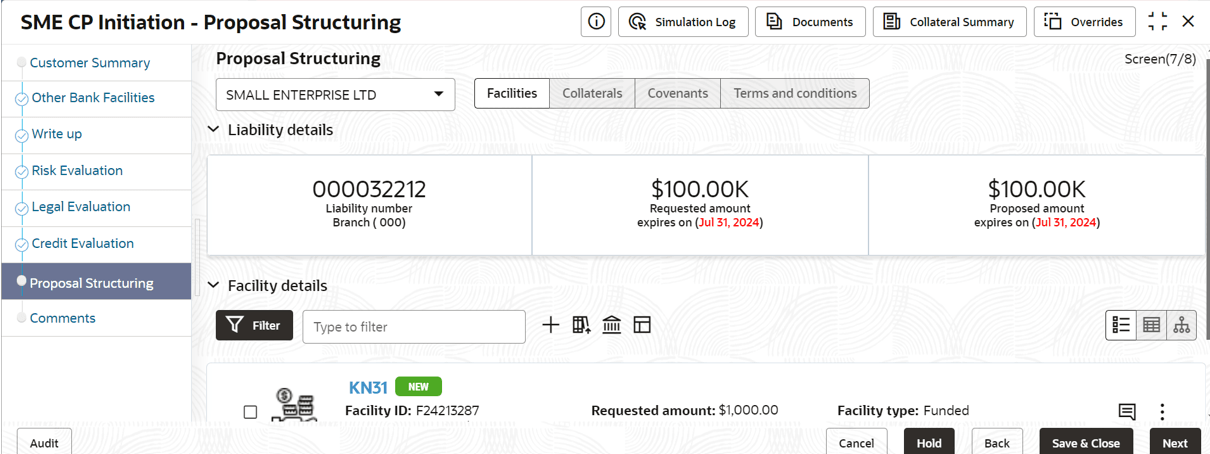Click Requested amount $1,000.00 text
The image size is (1210, 454).
coord(685,410)
